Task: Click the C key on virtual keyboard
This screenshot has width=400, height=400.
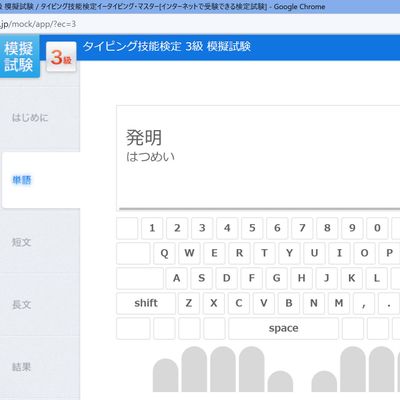Action: [239, 303]
